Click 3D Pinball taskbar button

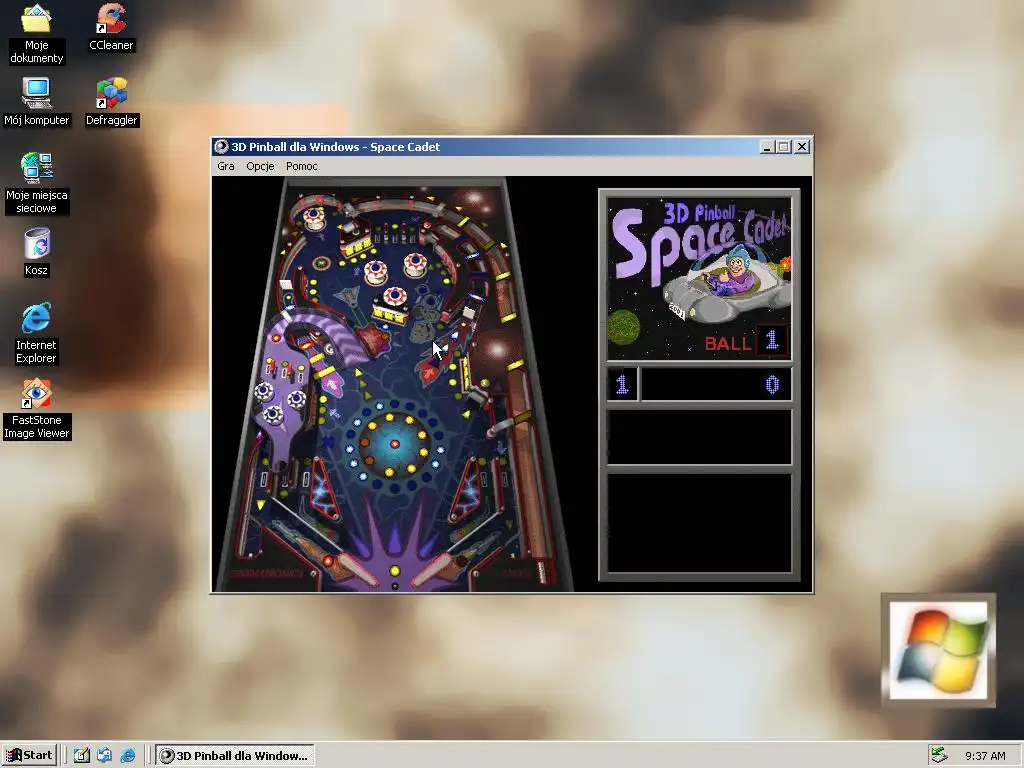[x=235, y=756]
